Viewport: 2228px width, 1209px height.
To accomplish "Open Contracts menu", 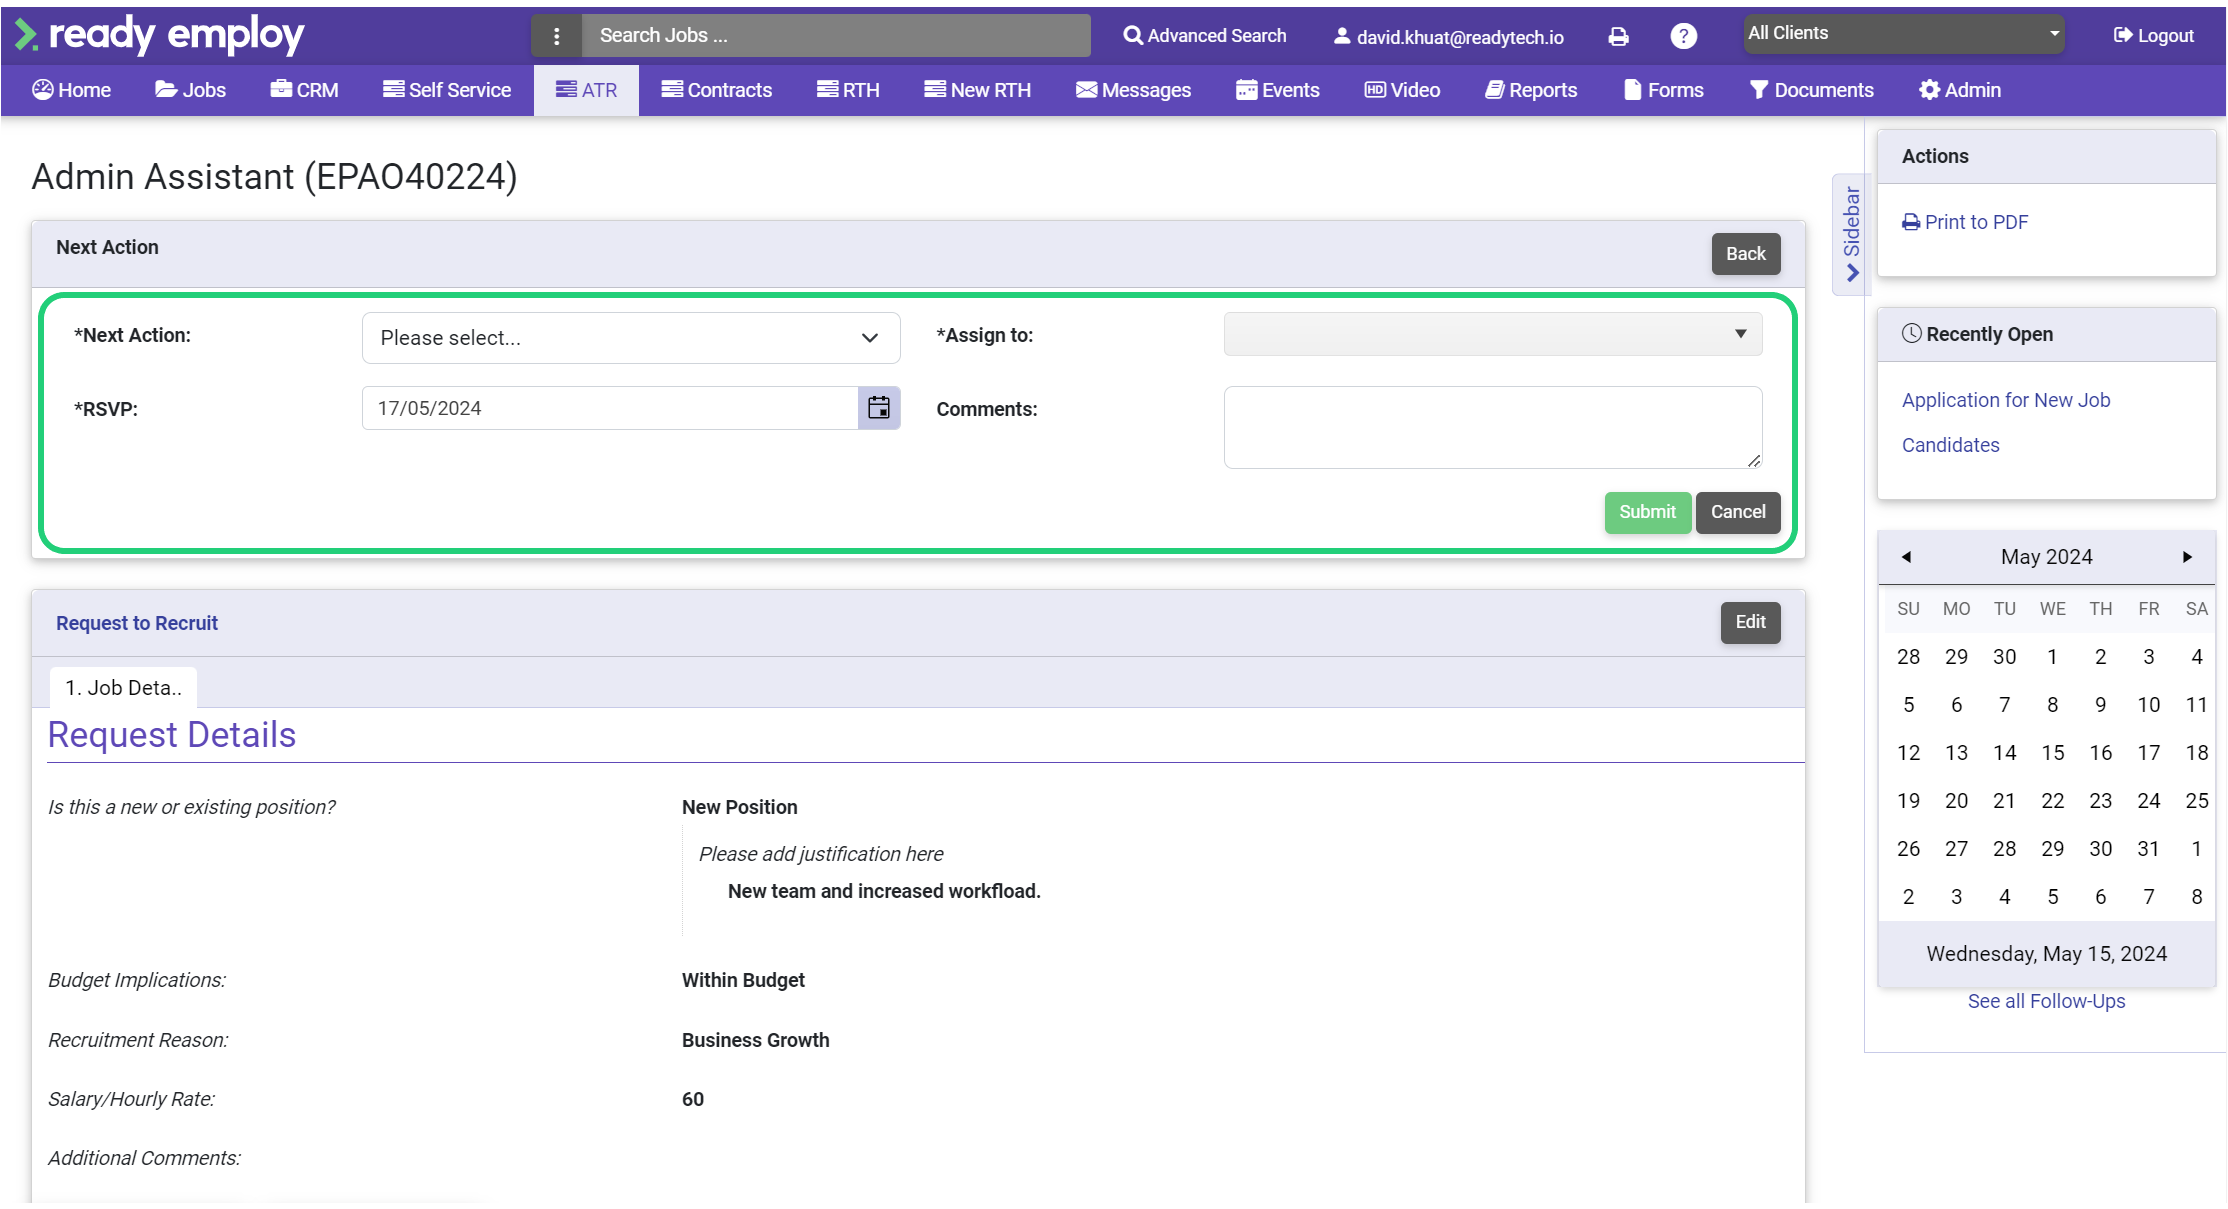I will 717,90.
